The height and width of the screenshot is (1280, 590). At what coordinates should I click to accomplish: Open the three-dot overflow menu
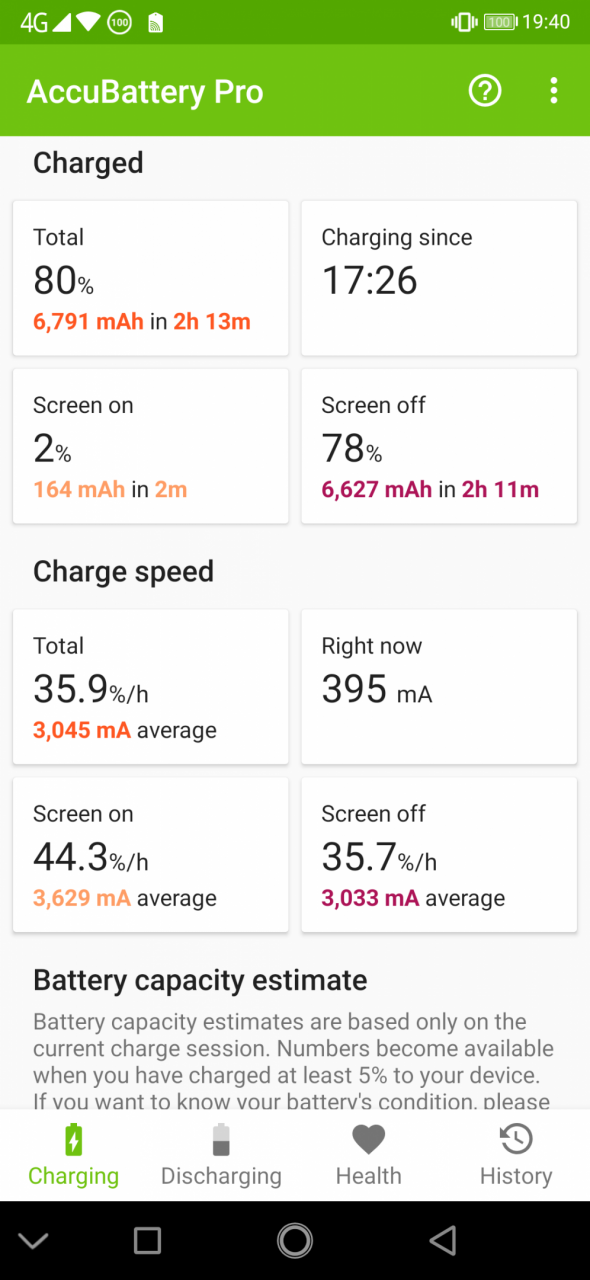point(553,91)
